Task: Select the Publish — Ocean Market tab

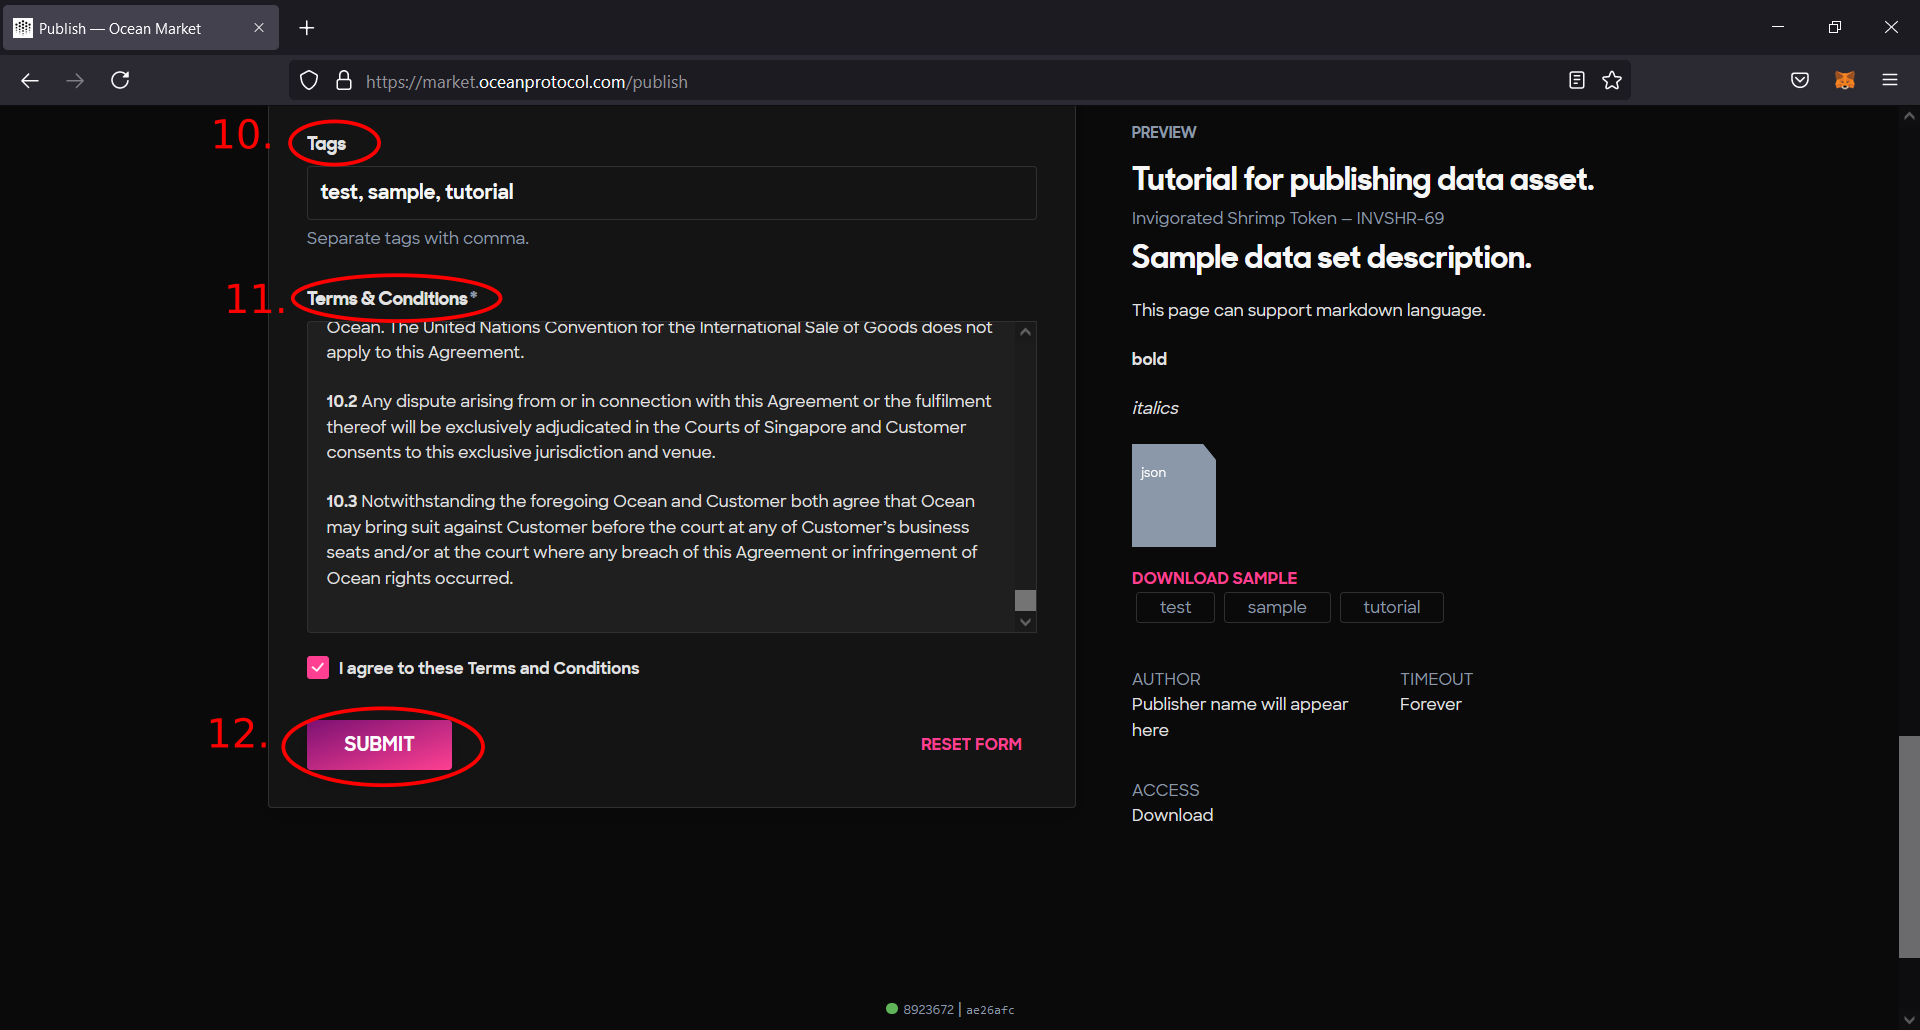Action: [140, 28]
